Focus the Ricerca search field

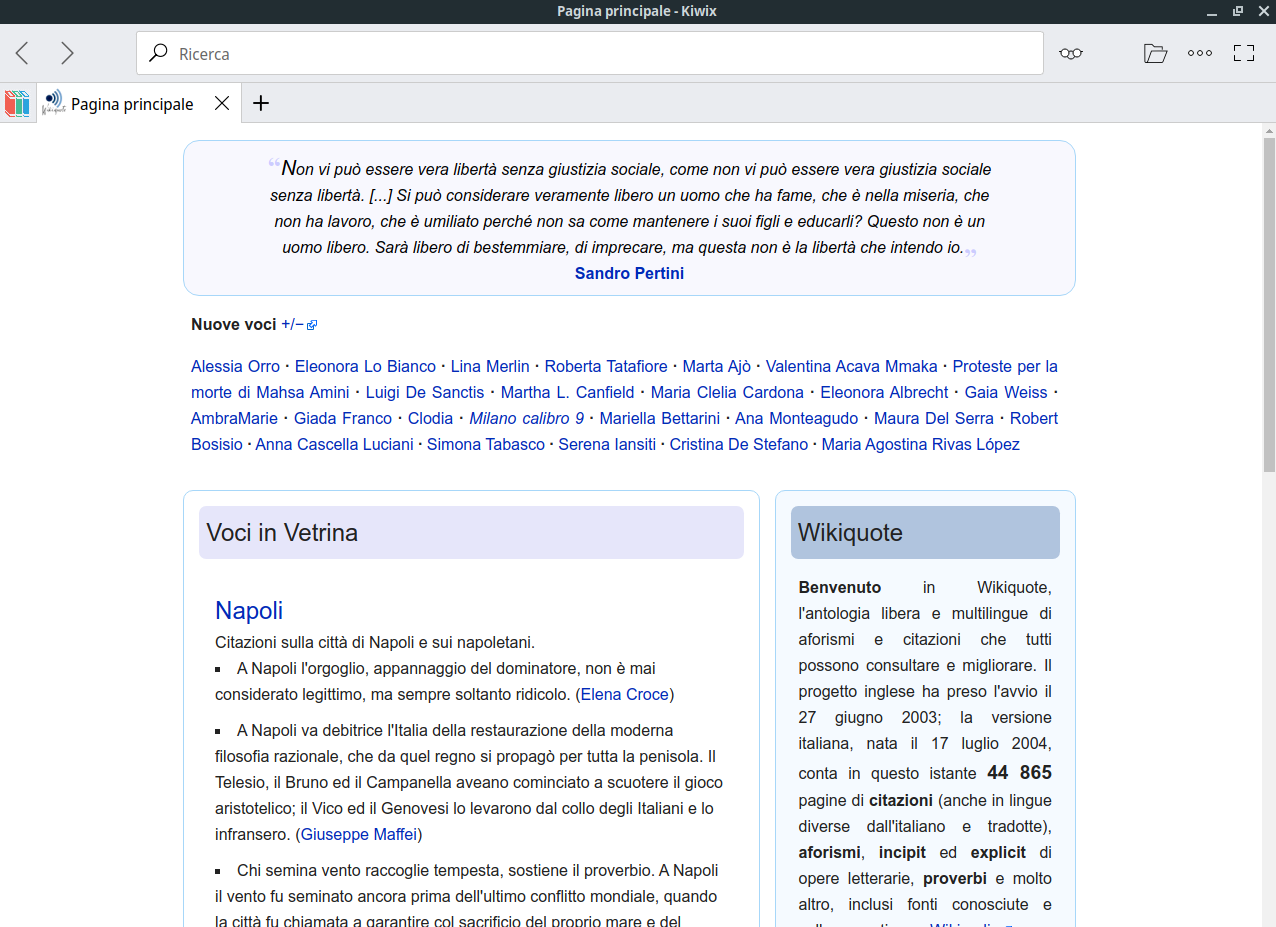pos(590,54)
